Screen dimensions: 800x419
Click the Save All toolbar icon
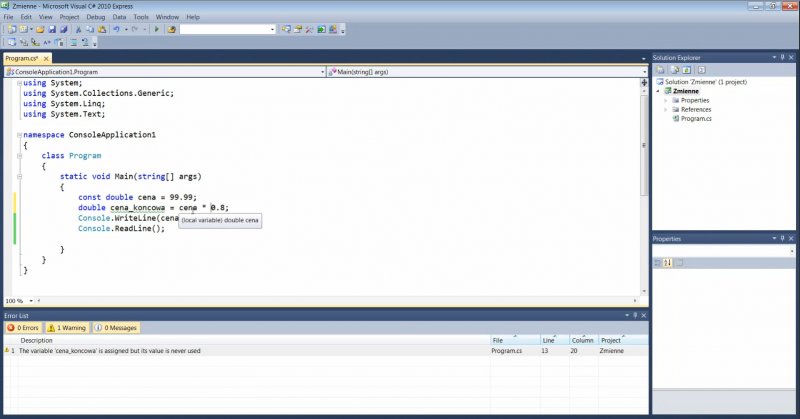tap(63, 30)
